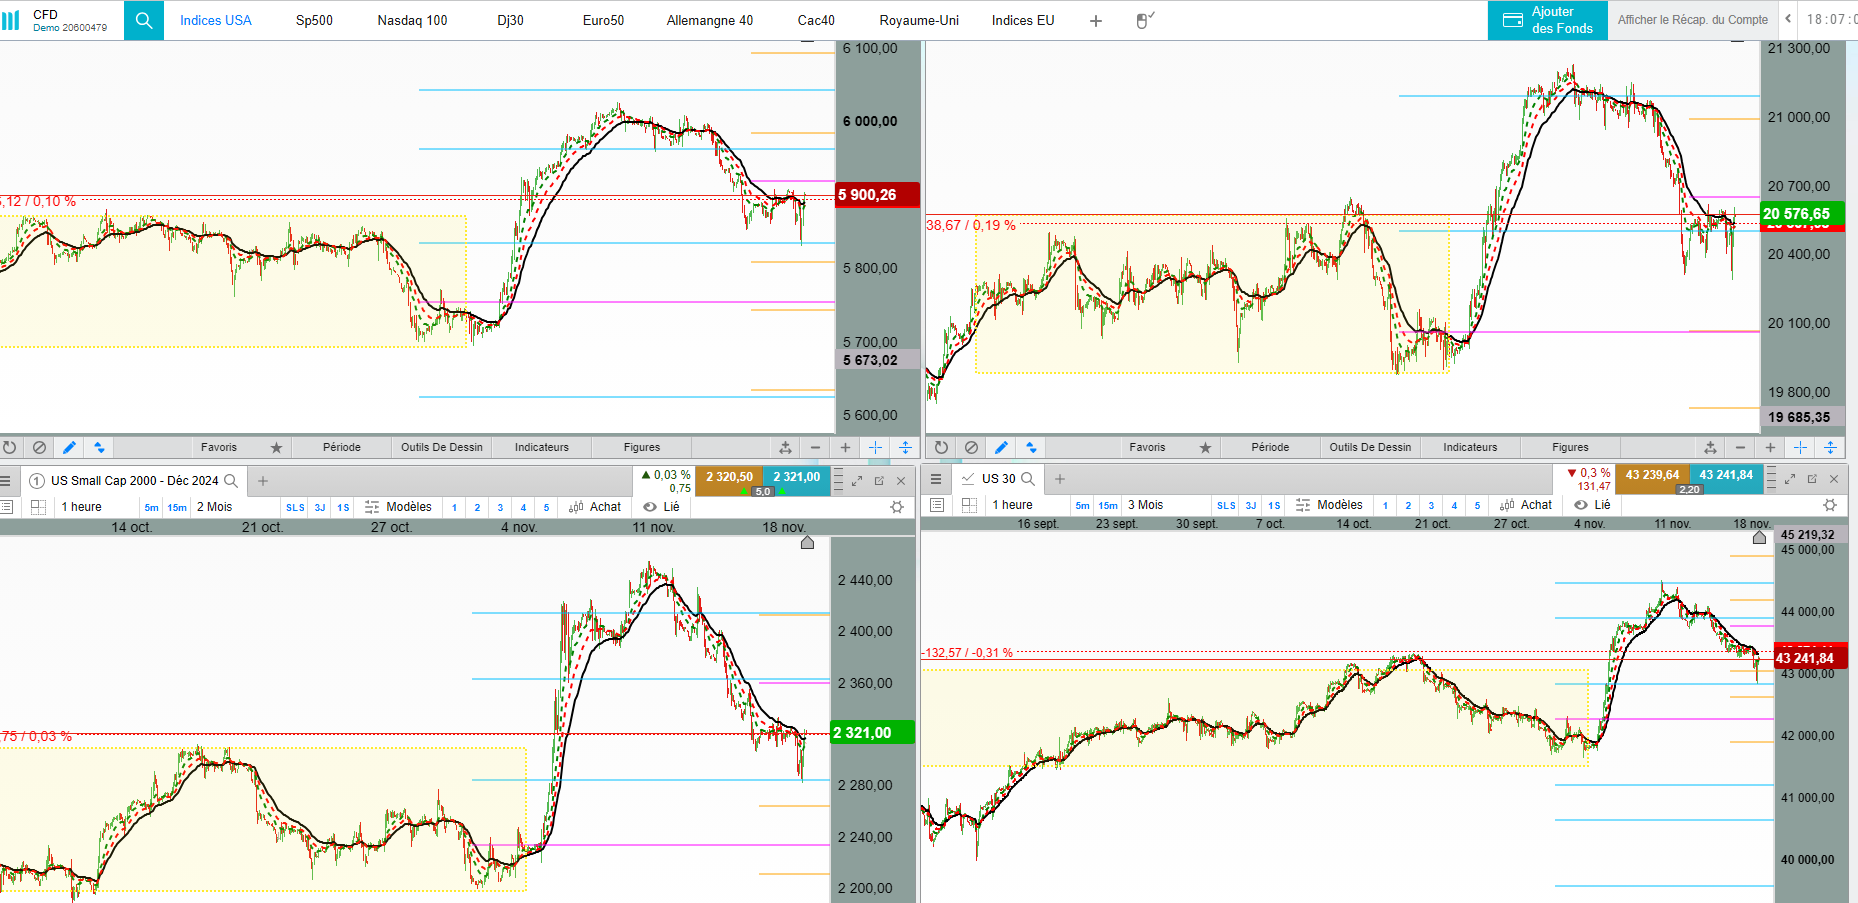Click the crosshair icon on Sp500 chart toolbar

(875, 447)
